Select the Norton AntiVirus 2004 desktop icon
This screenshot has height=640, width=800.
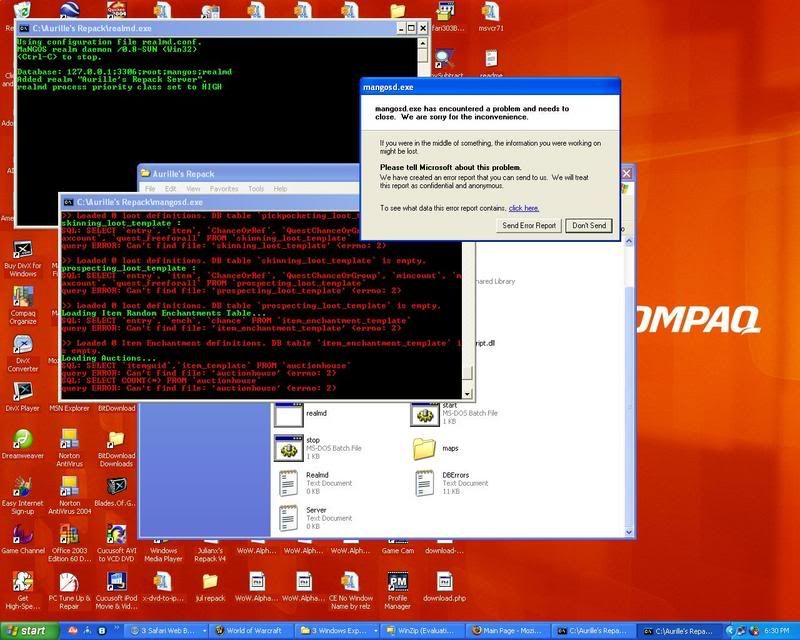point(69,495)
